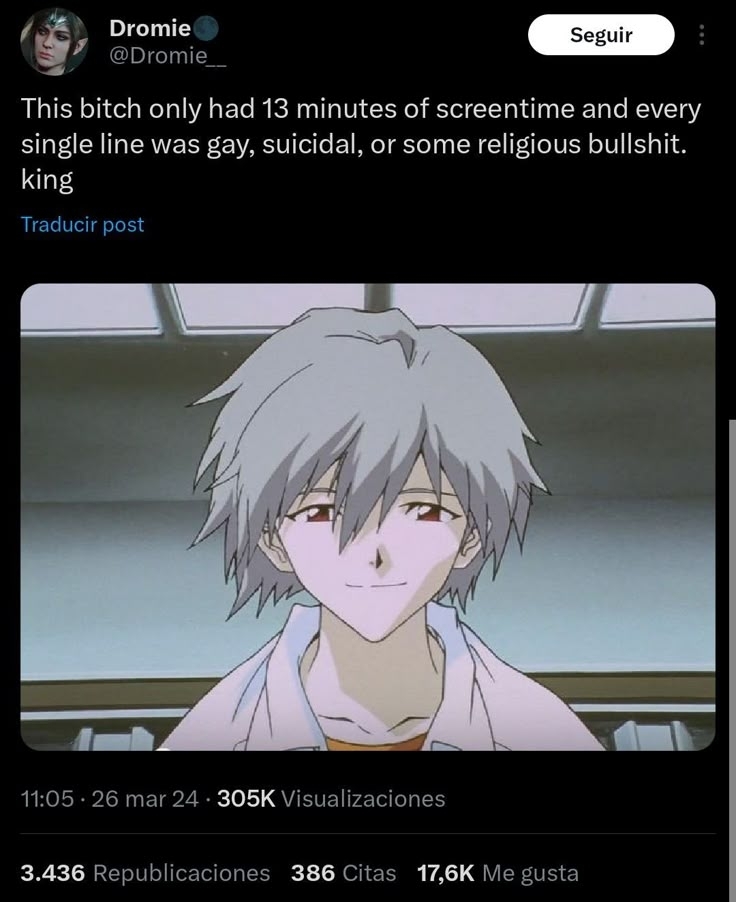Open the @Dromie__ handle link
This screenshot has width=736, height=902.
tap(167, 56)
